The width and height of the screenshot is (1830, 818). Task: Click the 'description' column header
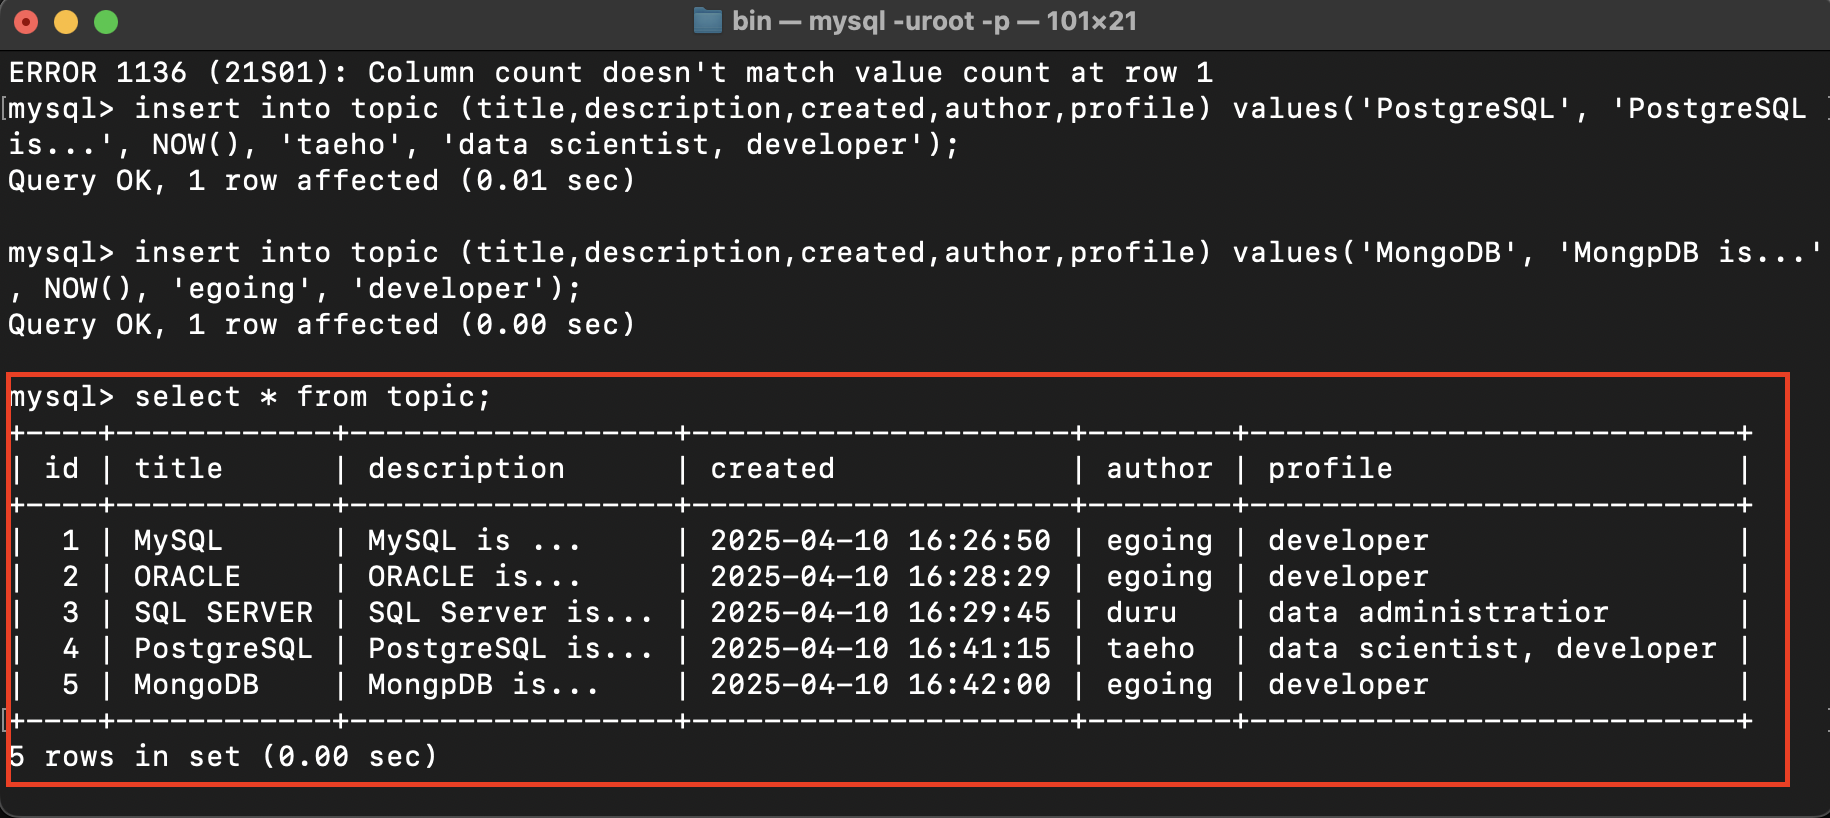(x=466, y=469)
